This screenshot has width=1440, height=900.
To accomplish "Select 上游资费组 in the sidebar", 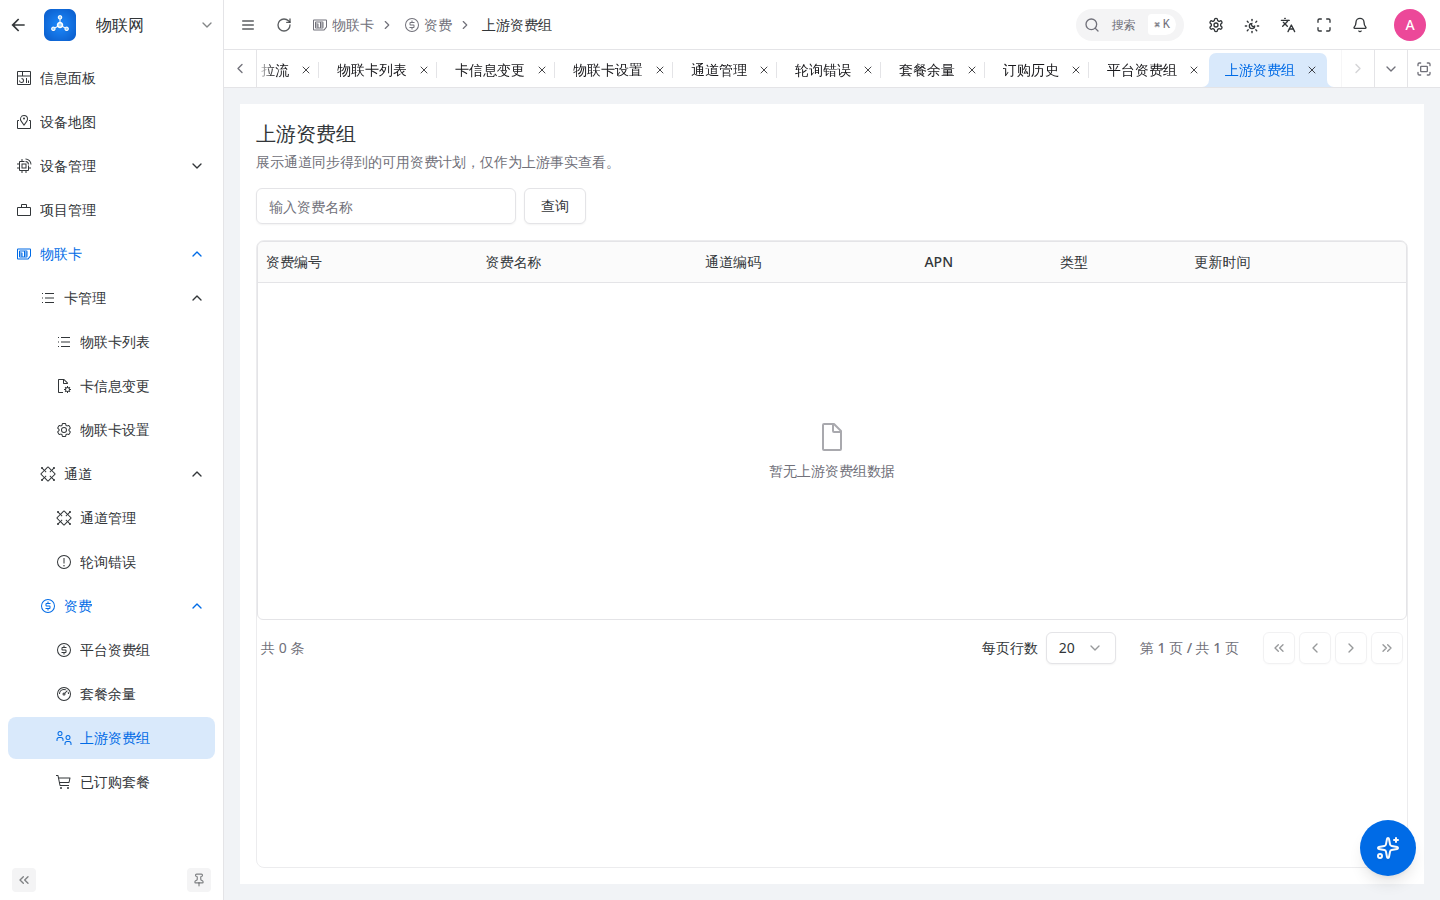I will [111, 738].
